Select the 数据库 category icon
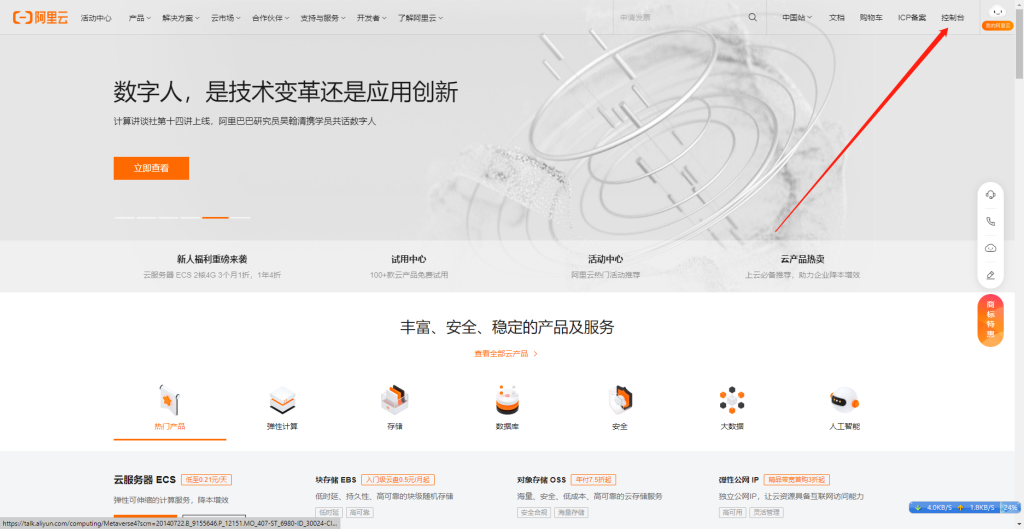1024x529 pixels. pos(507,400)
